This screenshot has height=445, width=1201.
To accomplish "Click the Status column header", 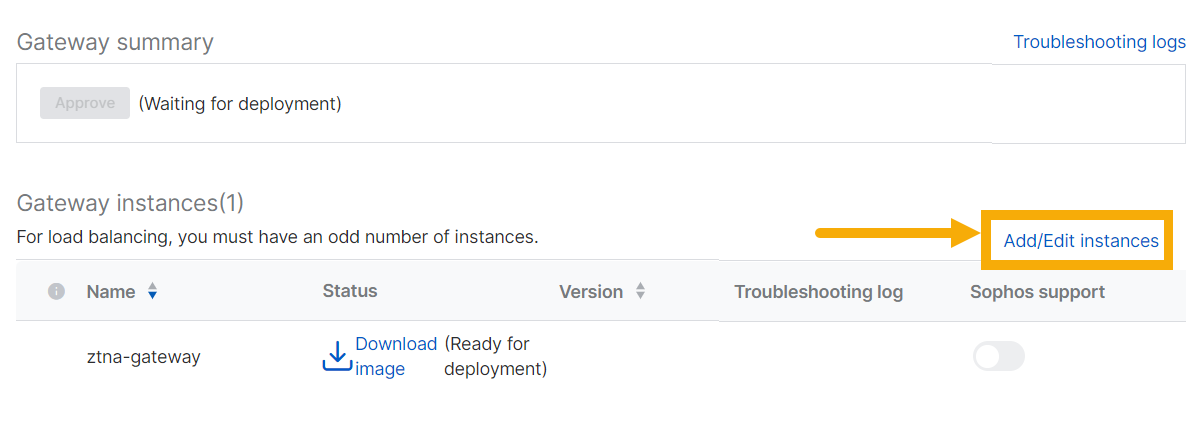I will [350, 291].
